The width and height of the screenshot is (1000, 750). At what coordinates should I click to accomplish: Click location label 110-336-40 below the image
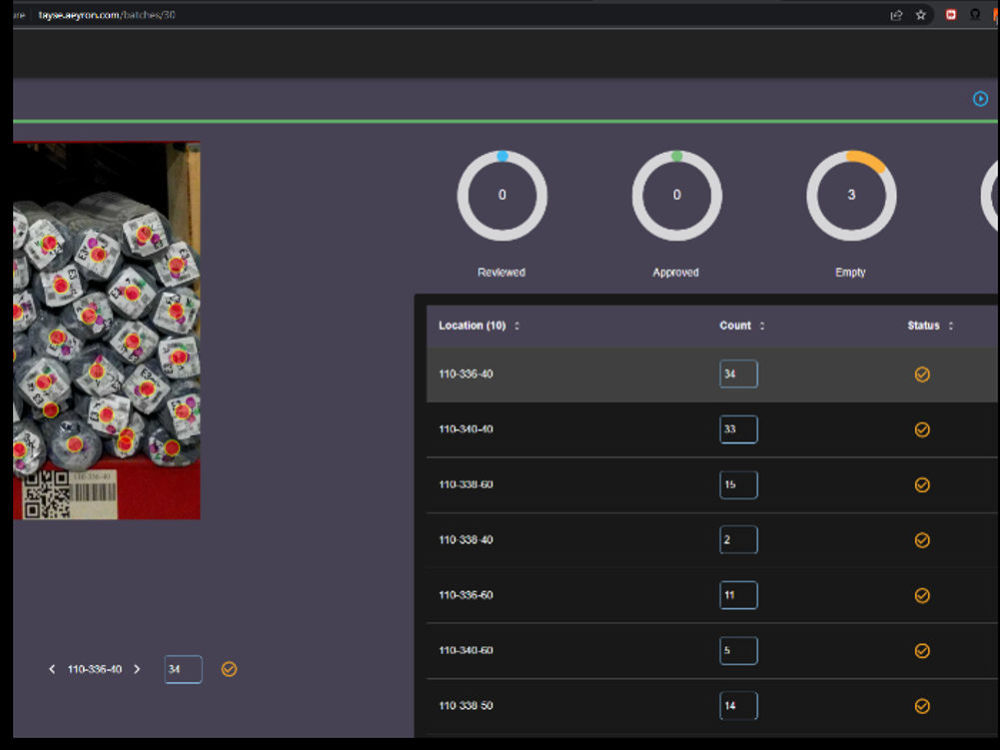coord(94,669)
